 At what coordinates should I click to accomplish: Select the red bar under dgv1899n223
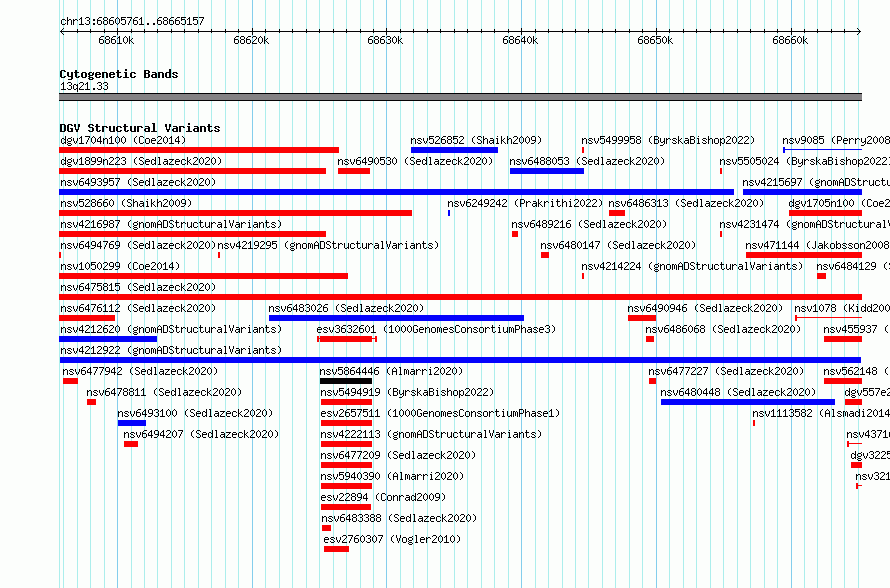[x=192, y=171]
